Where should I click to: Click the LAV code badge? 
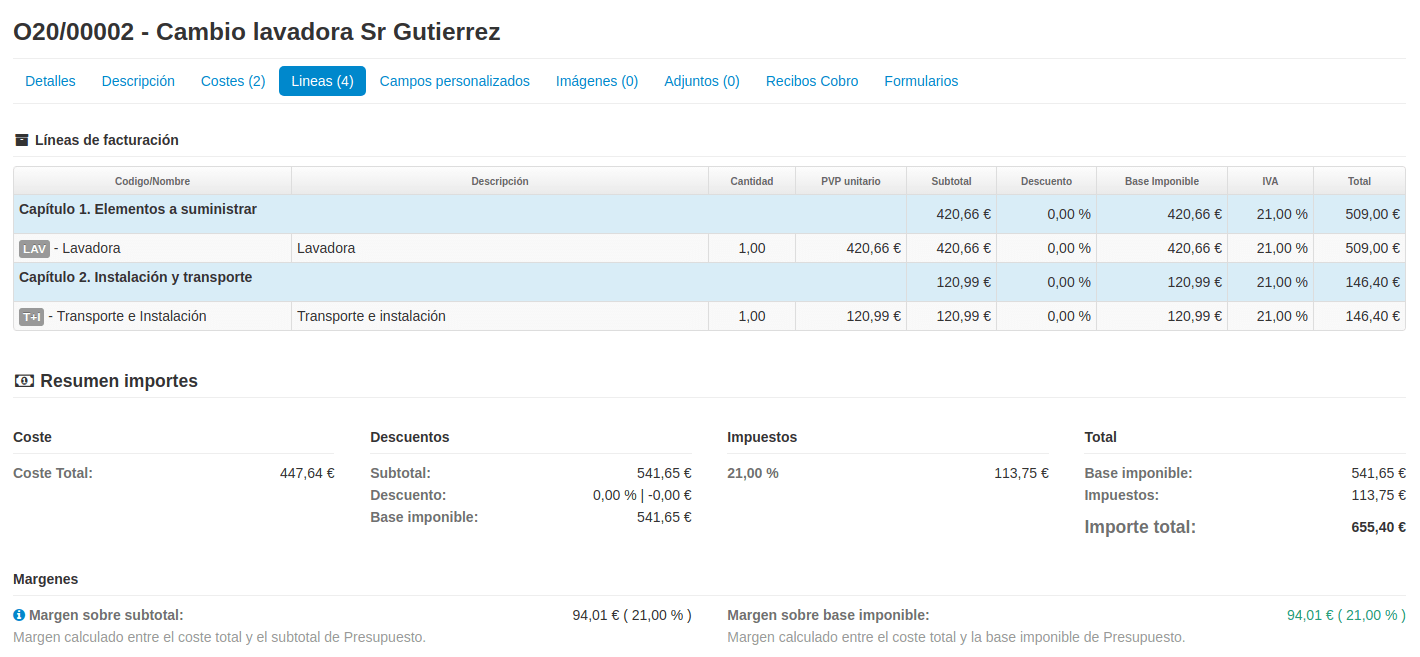34,249
